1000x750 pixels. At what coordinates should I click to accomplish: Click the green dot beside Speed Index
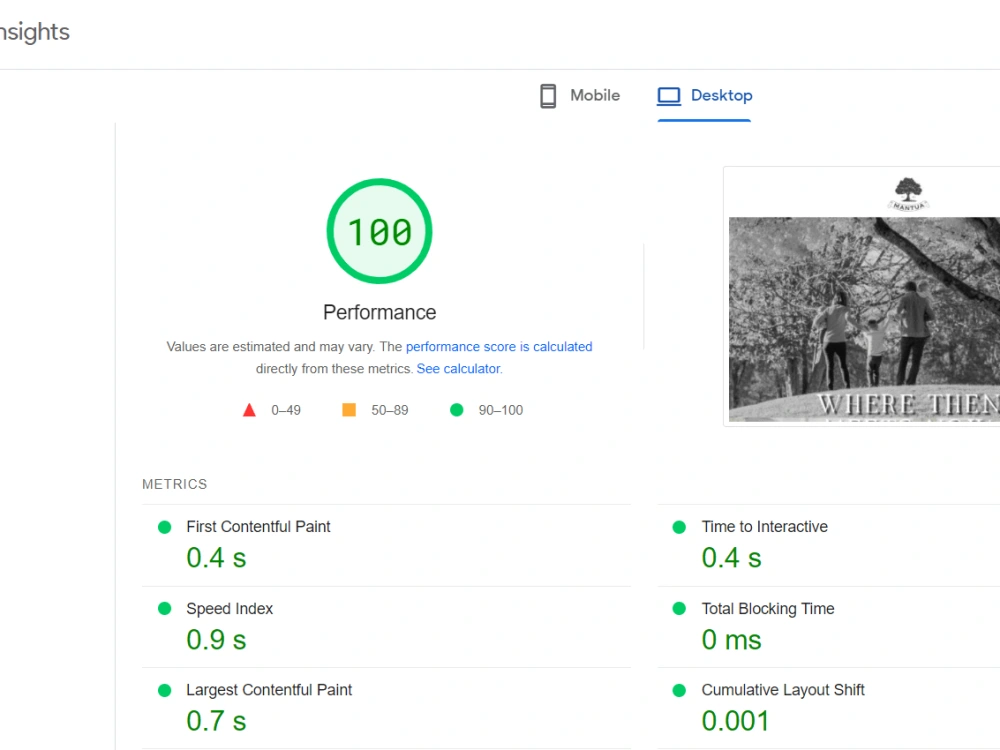point(165,608)
